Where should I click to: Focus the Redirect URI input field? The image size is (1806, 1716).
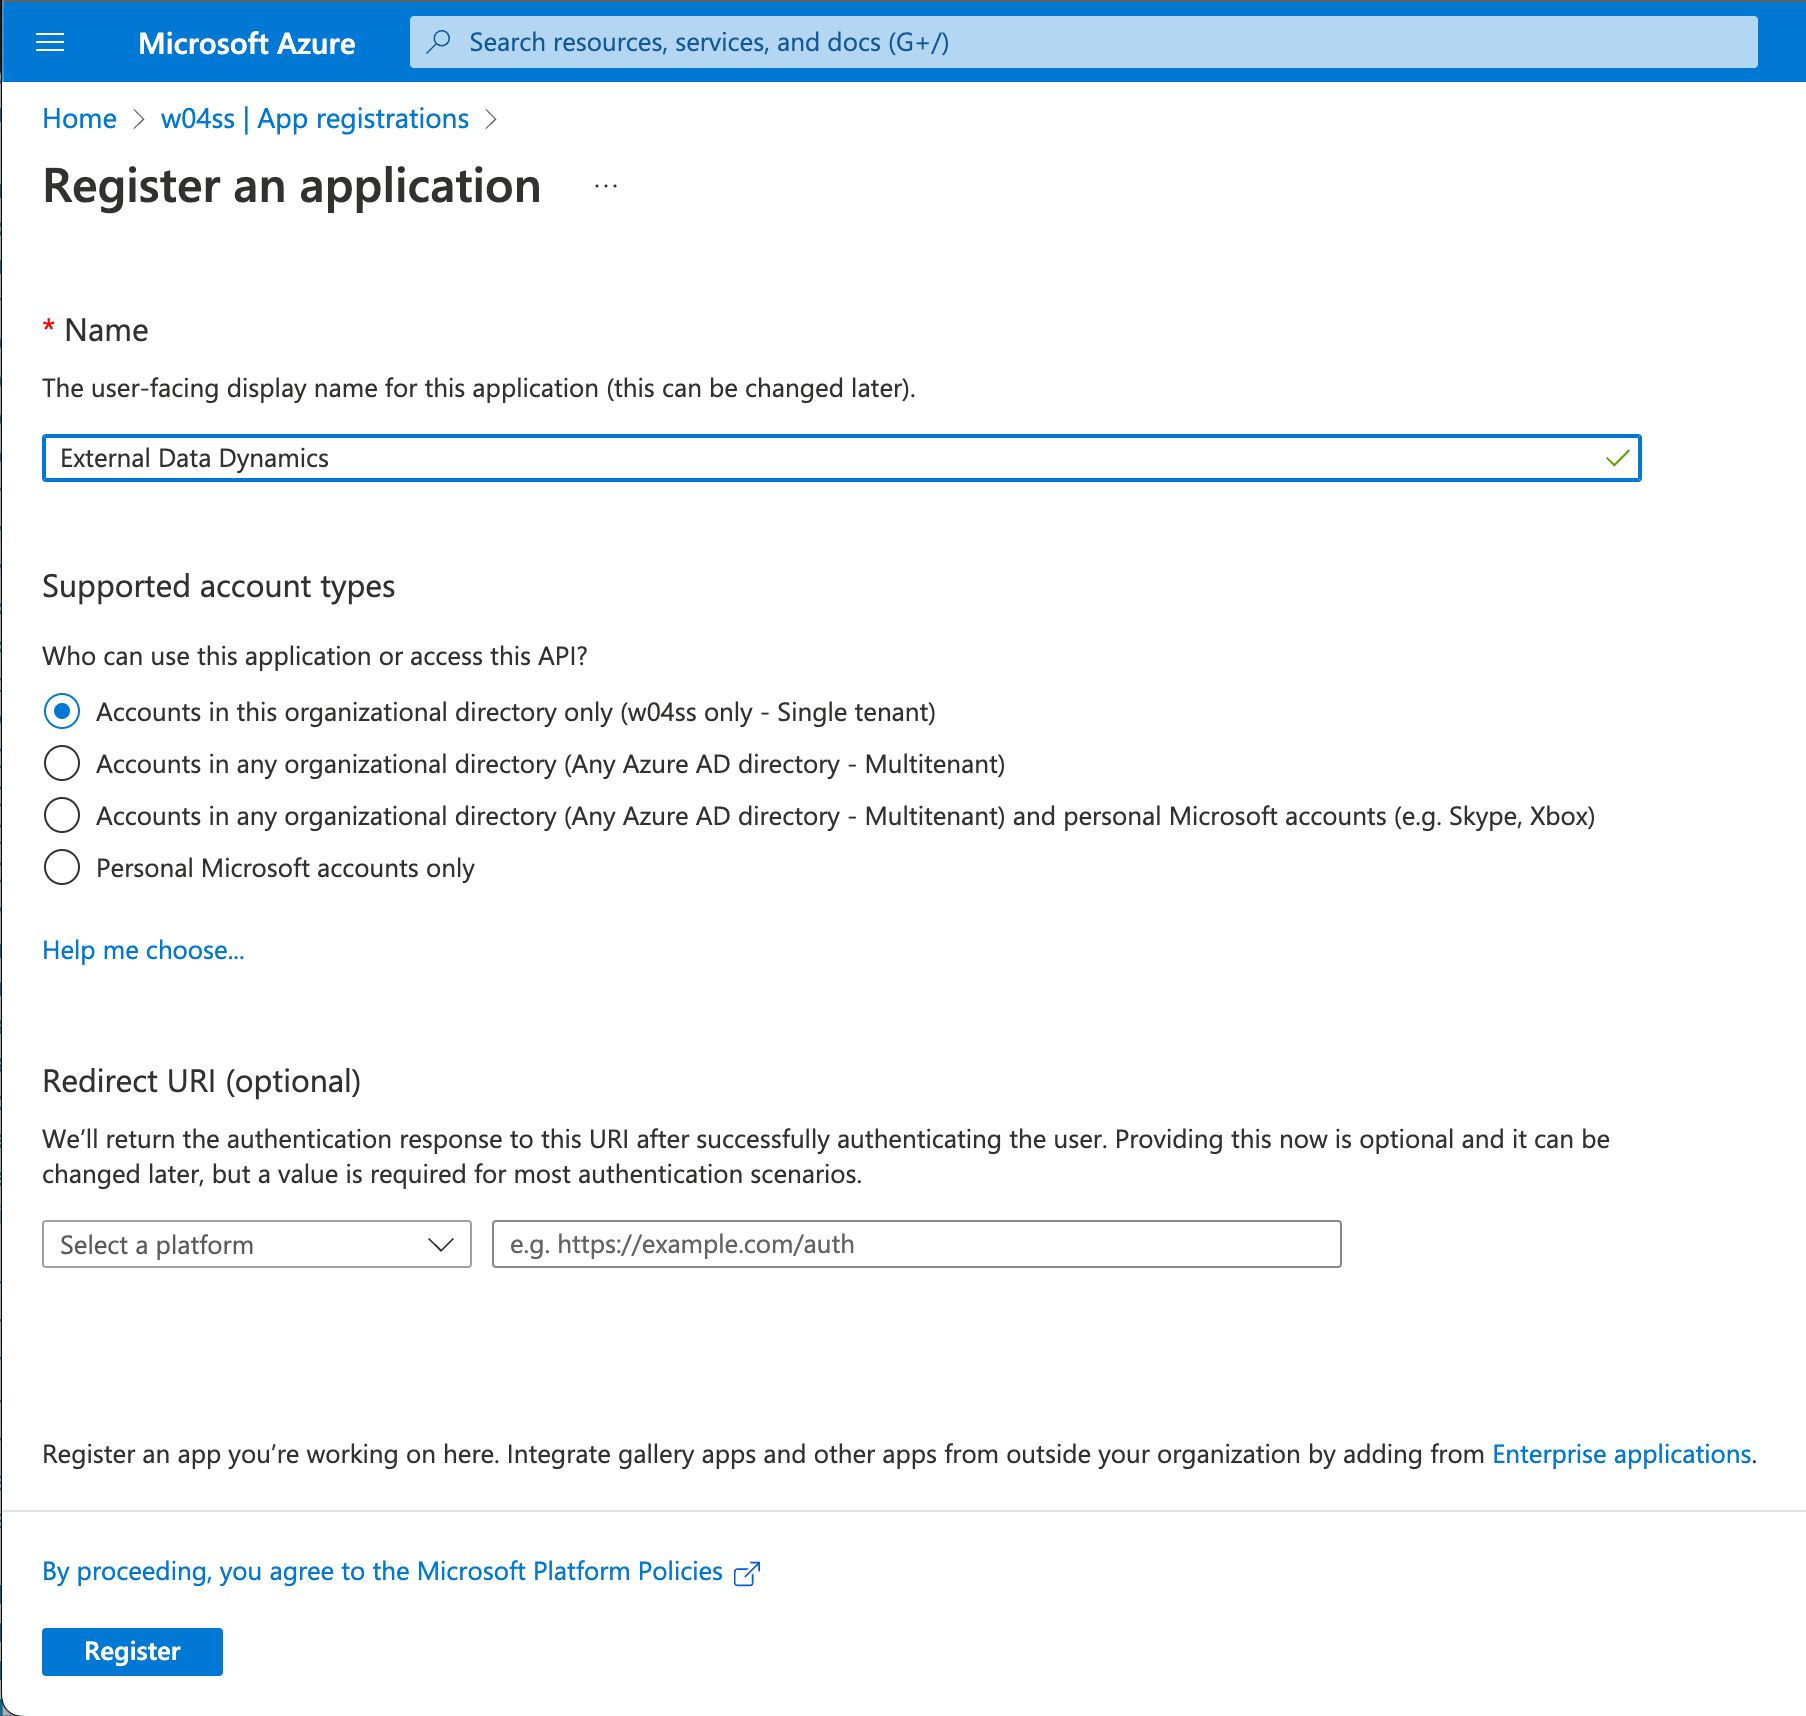[916, 1245]
